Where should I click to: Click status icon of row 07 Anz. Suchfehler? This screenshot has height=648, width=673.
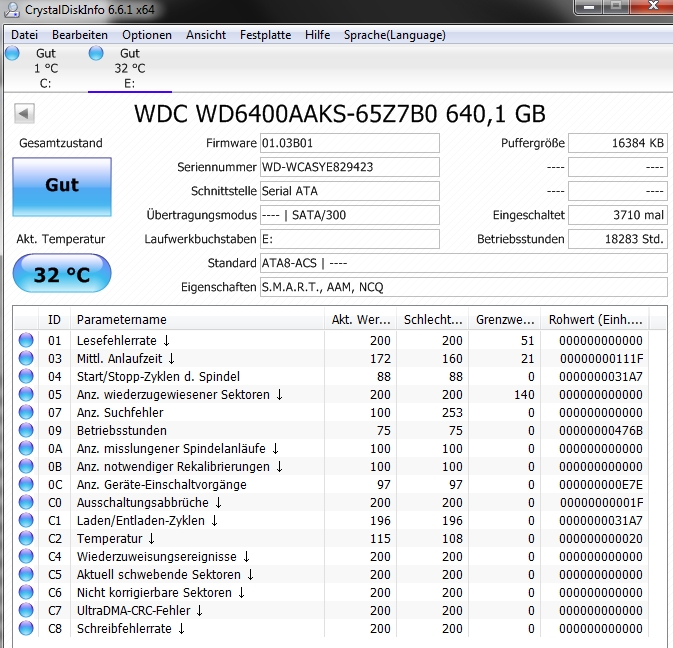(26, 412)
